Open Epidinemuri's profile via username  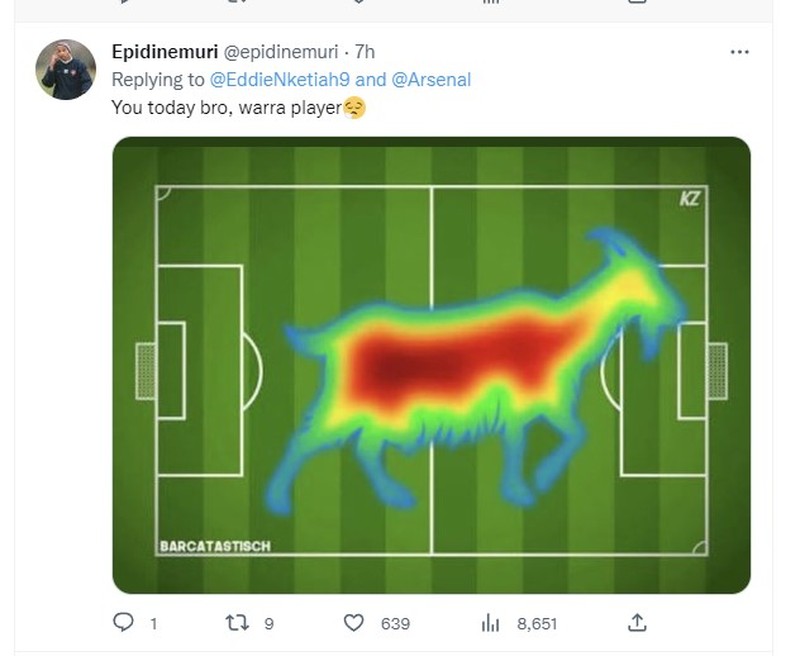[165, 54]
